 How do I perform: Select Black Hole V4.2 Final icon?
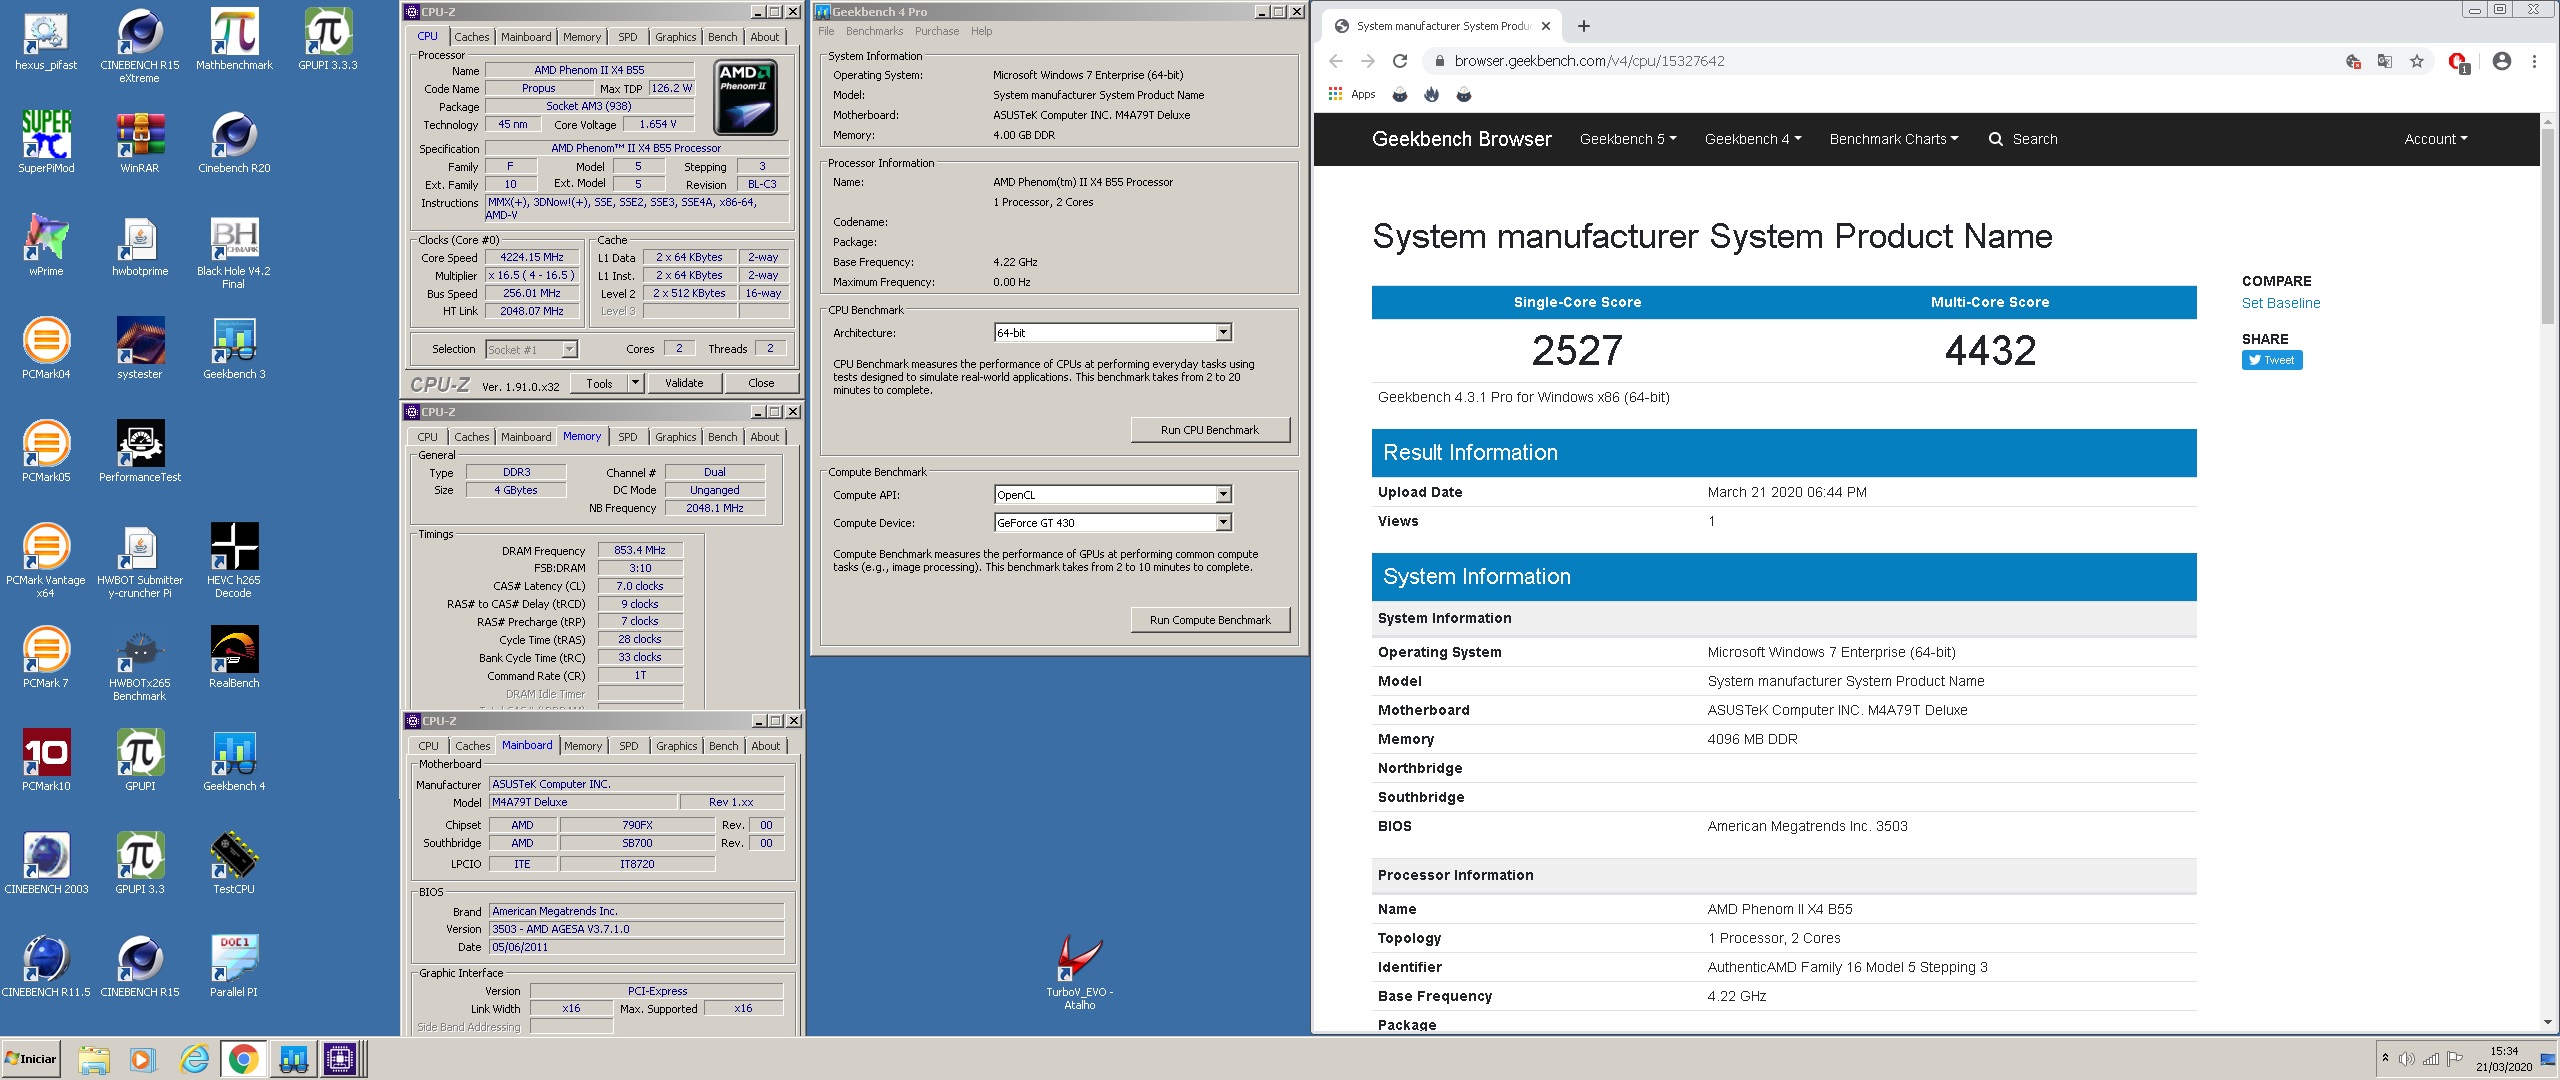click(x=234, y=252)
